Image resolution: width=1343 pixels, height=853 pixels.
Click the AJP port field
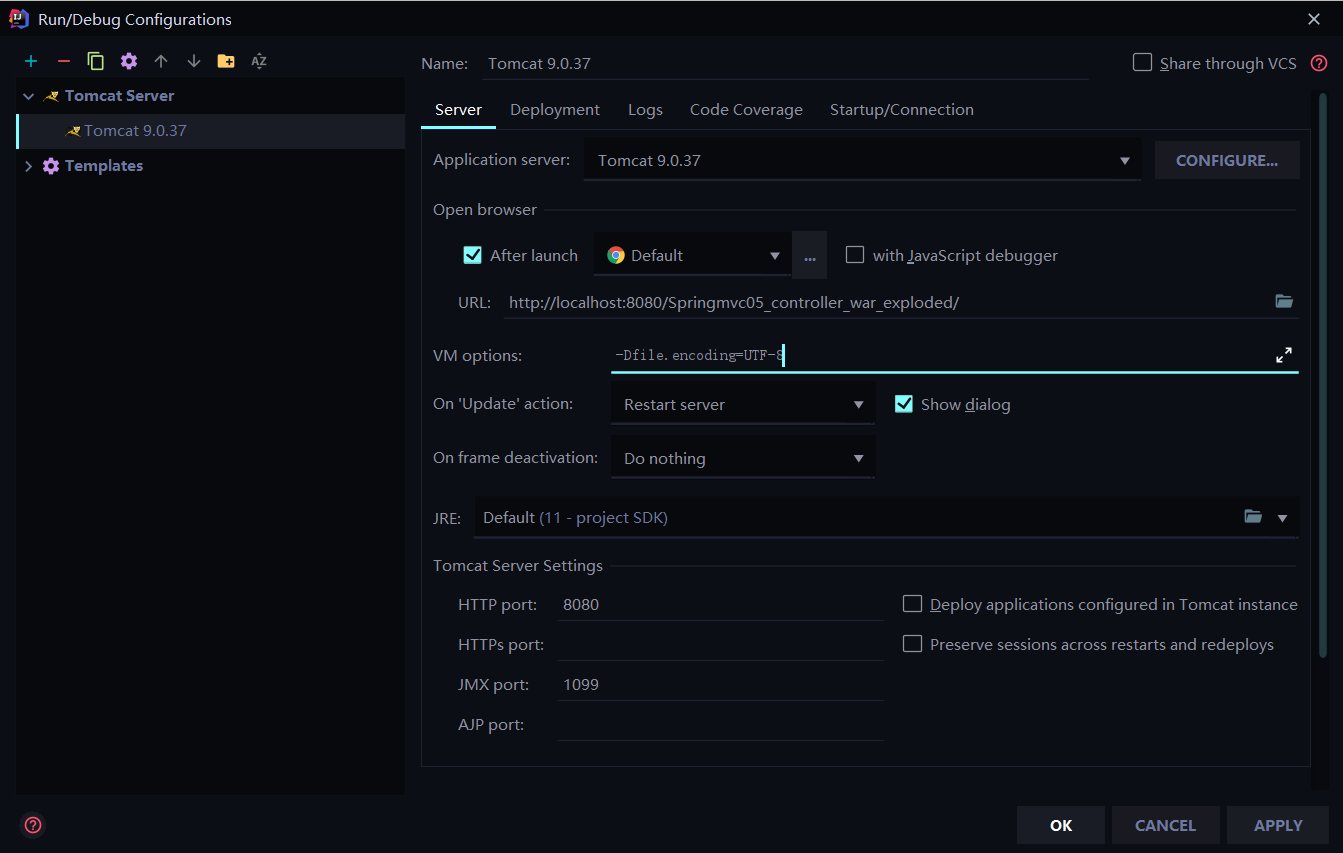720,724
